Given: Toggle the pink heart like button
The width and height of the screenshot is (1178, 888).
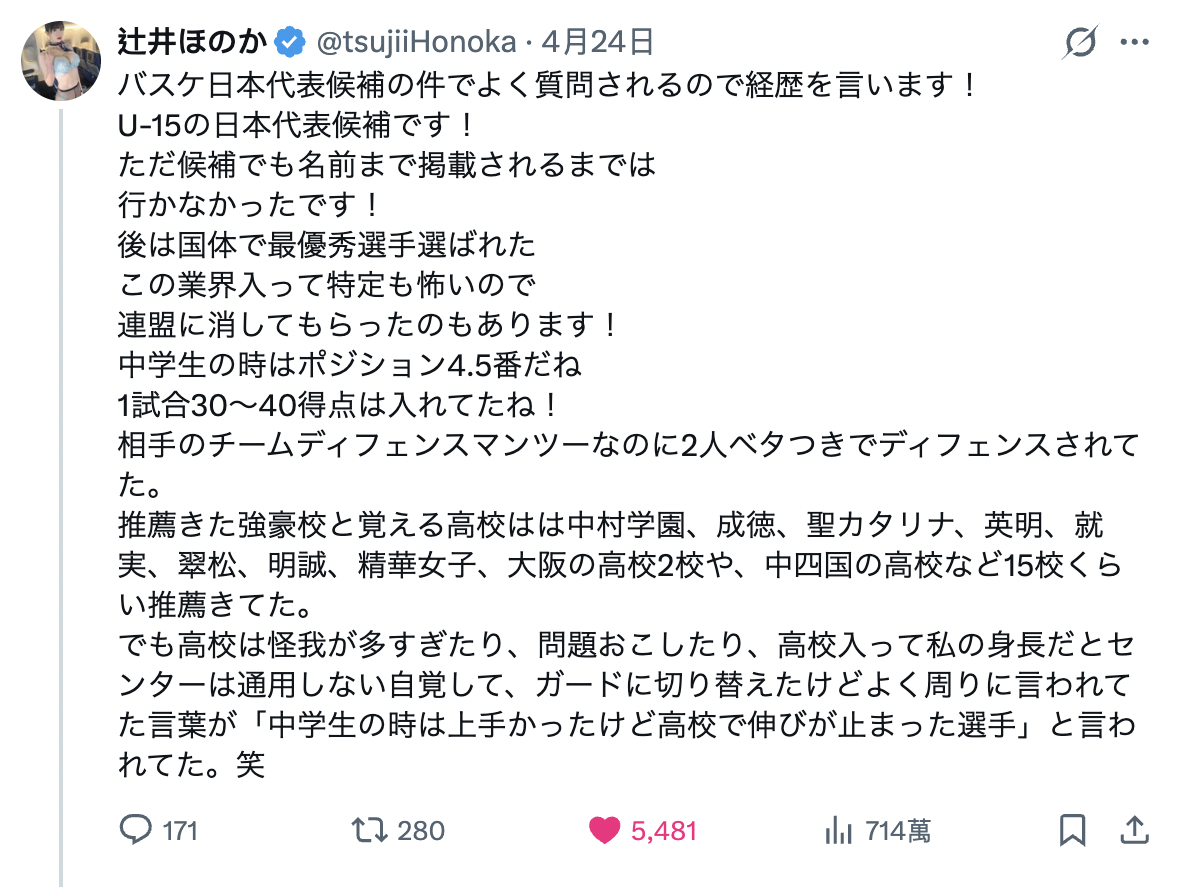Looking at the screenshot, I should 604,830.
